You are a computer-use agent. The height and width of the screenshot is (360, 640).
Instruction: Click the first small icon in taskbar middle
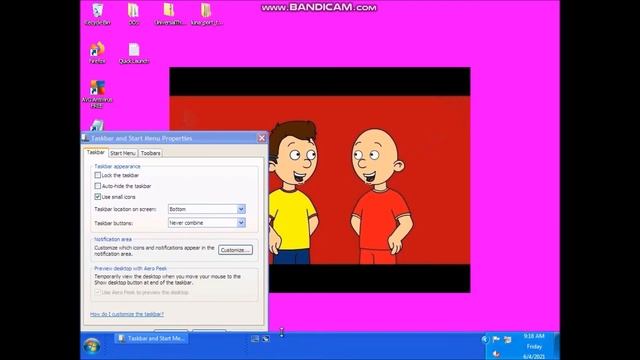pyautogui.click(x=255, y=339)
